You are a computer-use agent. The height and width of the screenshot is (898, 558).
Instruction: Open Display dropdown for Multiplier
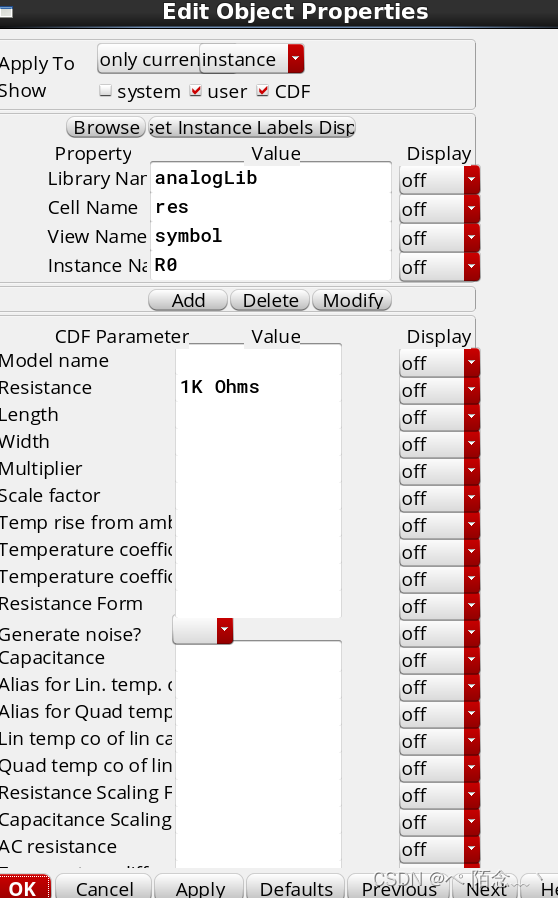click(439, 471)
